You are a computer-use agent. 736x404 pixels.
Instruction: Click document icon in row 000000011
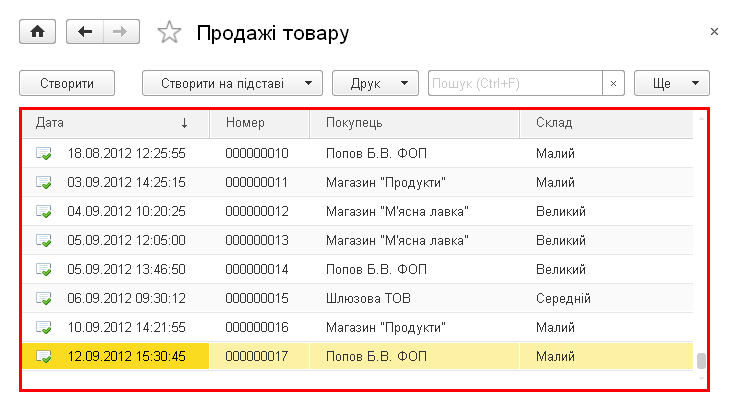click(44, 183)
